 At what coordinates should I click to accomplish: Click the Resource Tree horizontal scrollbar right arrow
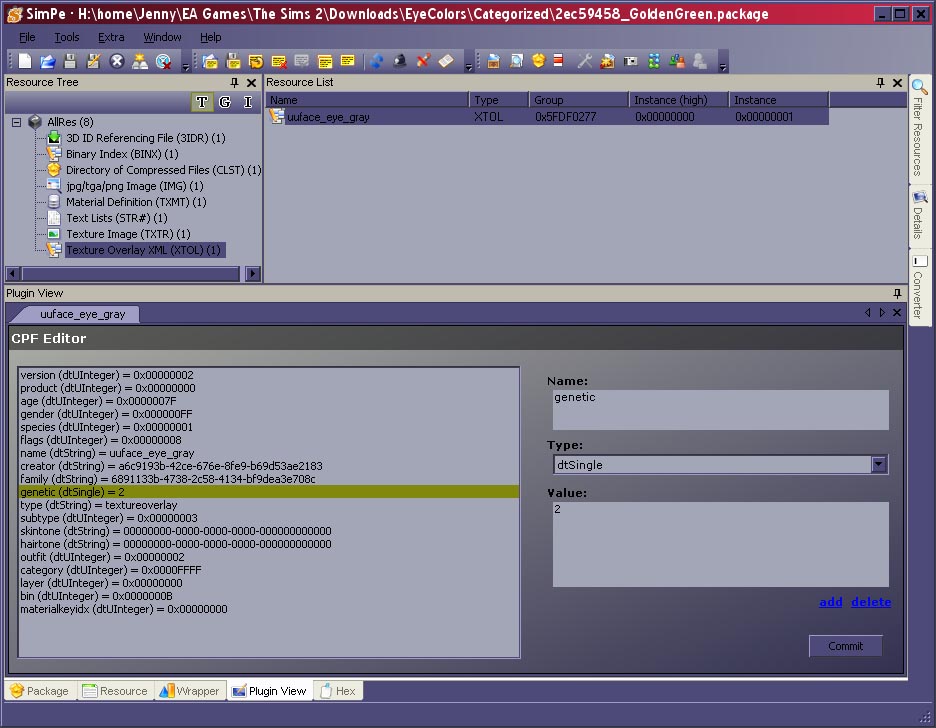point(252,274)
